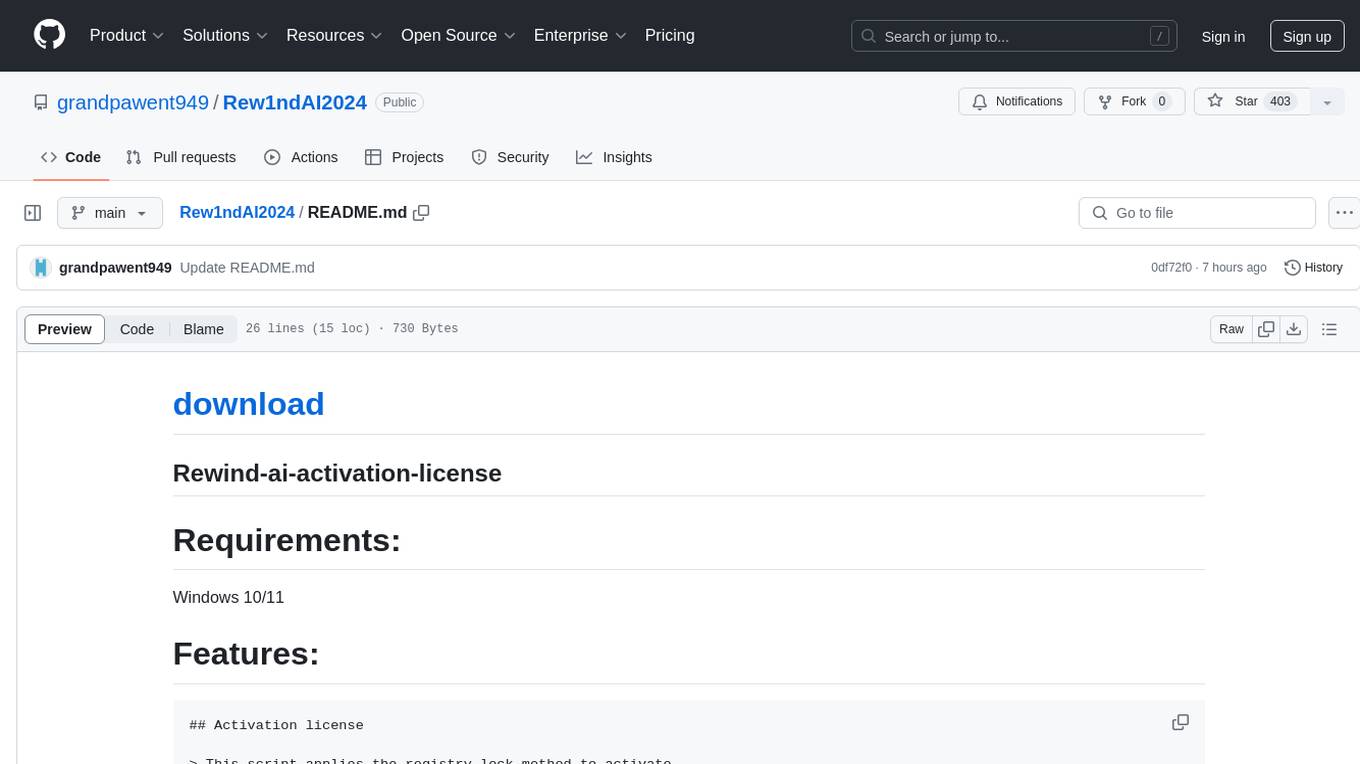This screenshot has width=1360, height=764.
Task: Expand the Resources menu
Action: point(334,35)
